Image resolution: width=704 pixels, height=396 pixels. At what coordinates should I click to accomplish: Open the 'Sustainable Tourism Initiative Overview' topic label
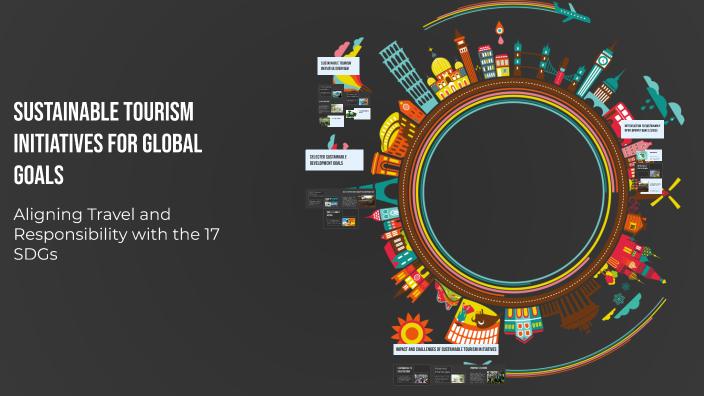(x=338, y=66)
